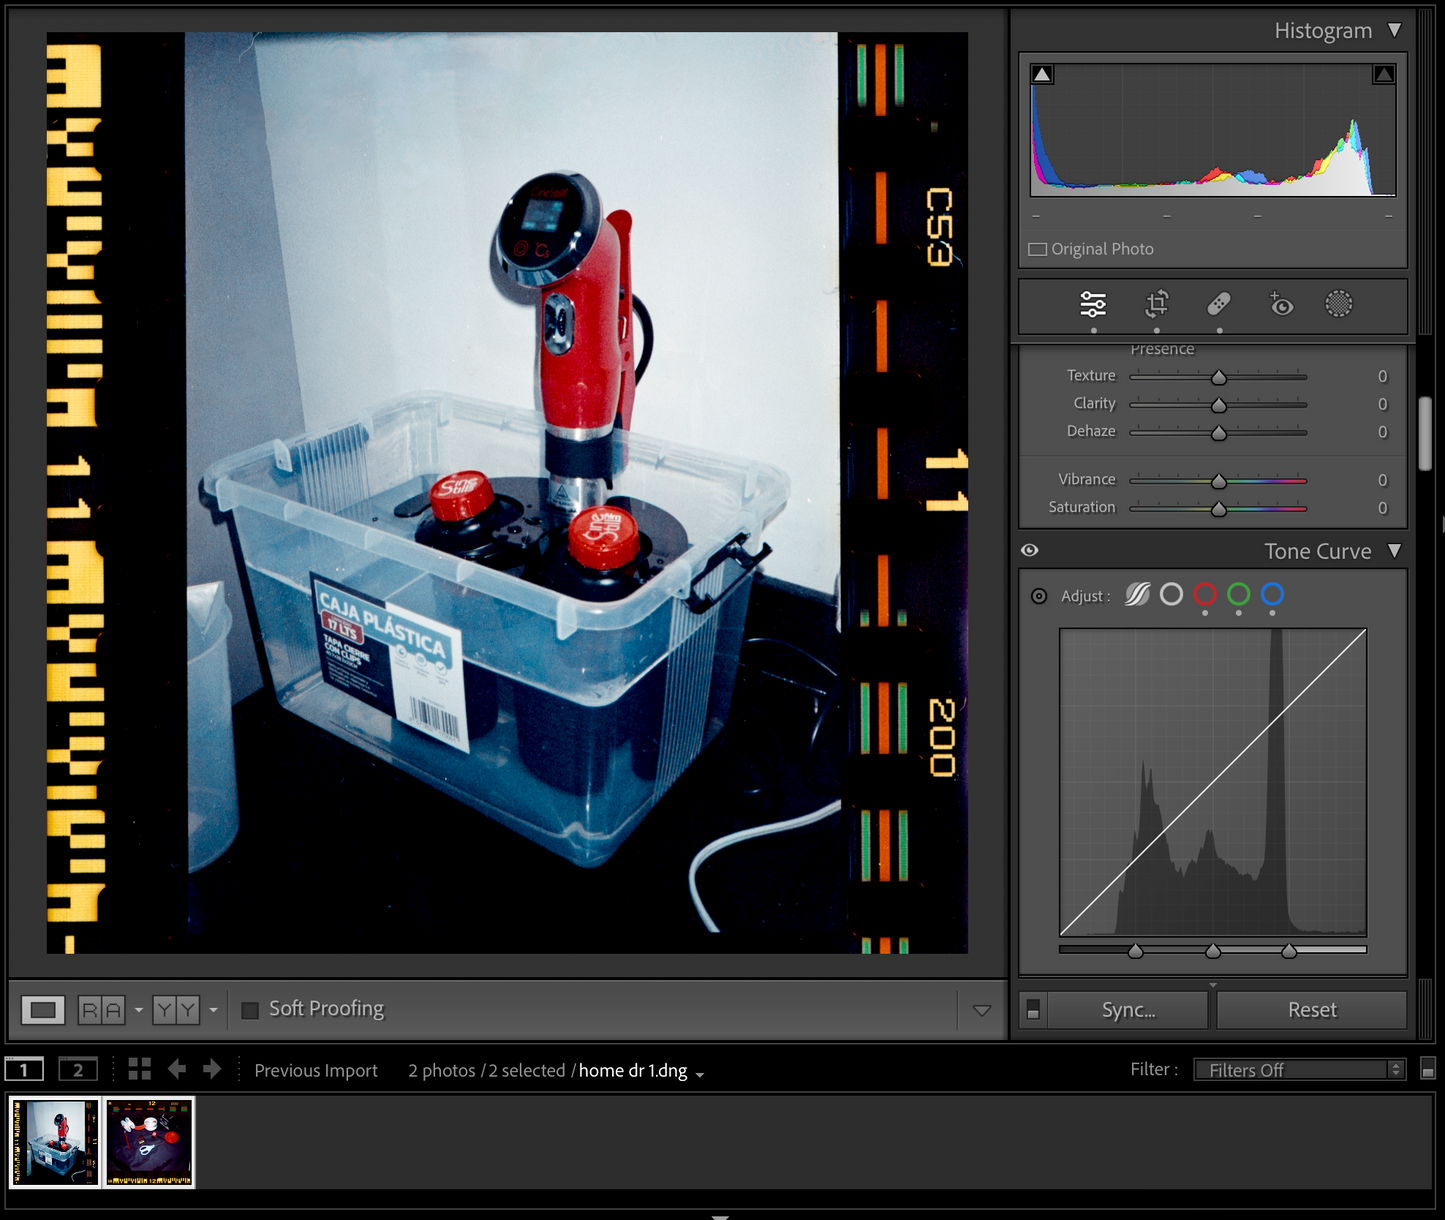Select the Healing brush tool

pos(1219,304)
